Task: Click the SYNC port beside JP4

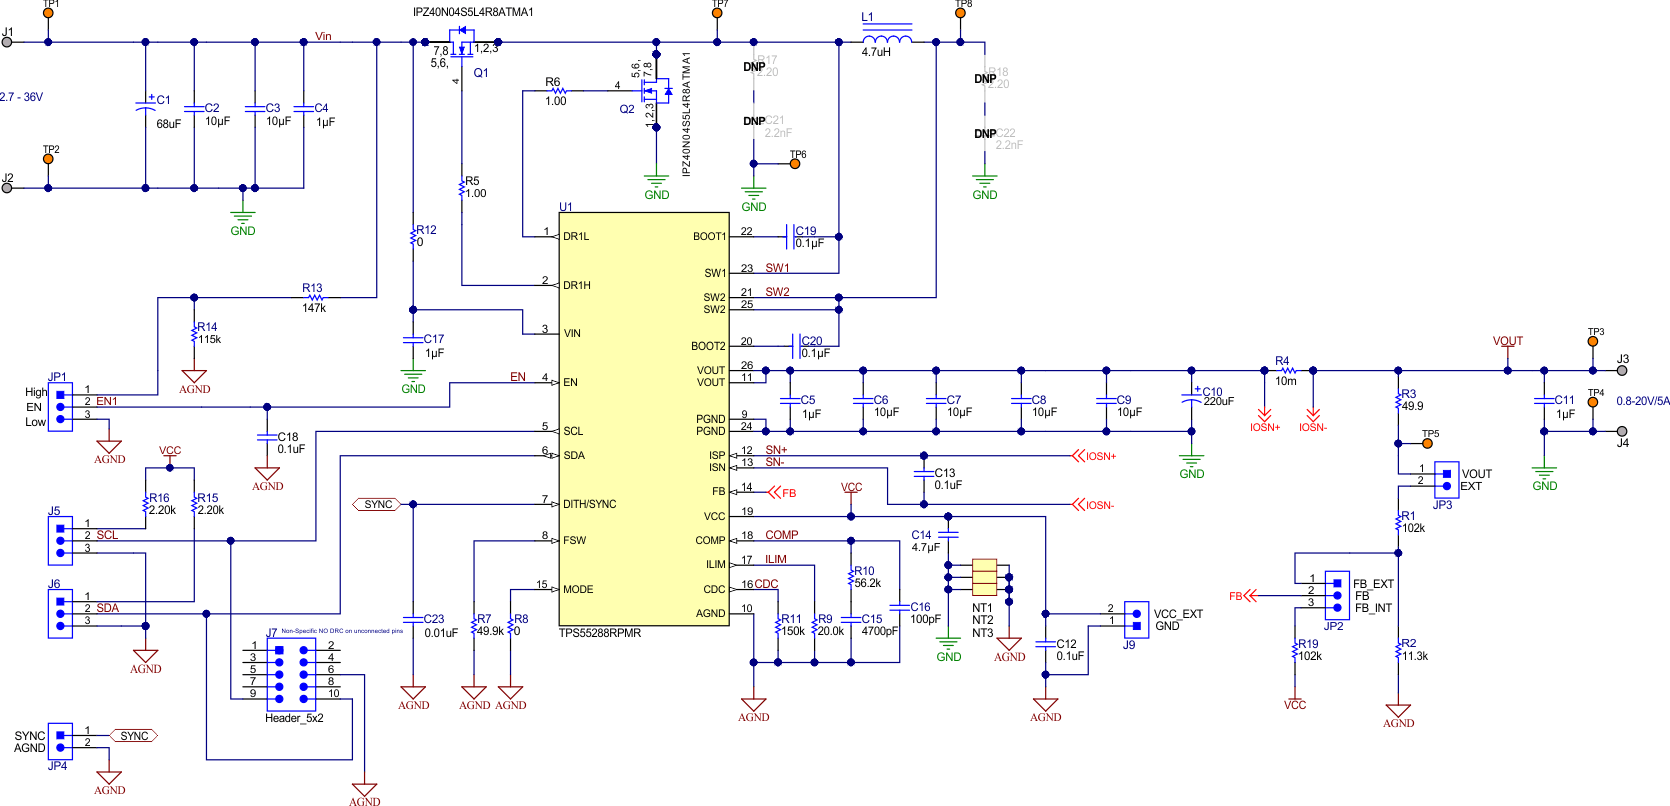Action: coord(134,736)
